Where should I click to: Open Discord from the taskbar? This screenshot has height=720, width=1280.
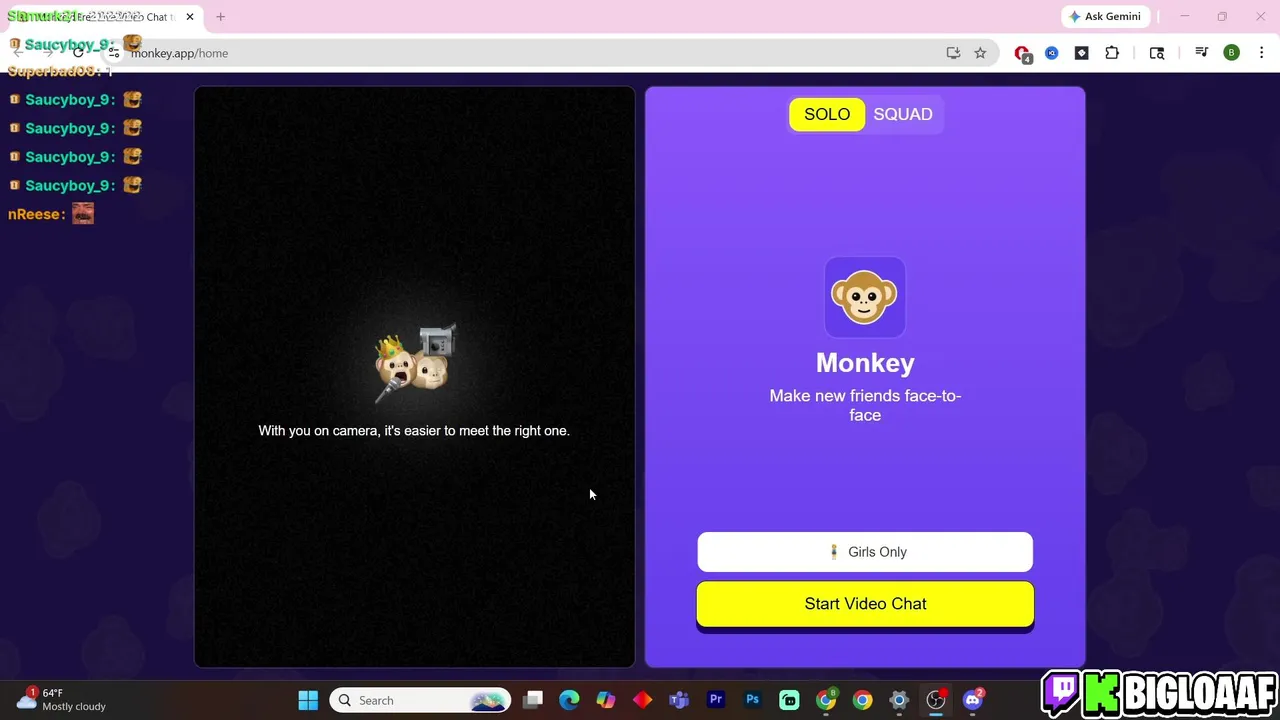click(x=973, y=700)
